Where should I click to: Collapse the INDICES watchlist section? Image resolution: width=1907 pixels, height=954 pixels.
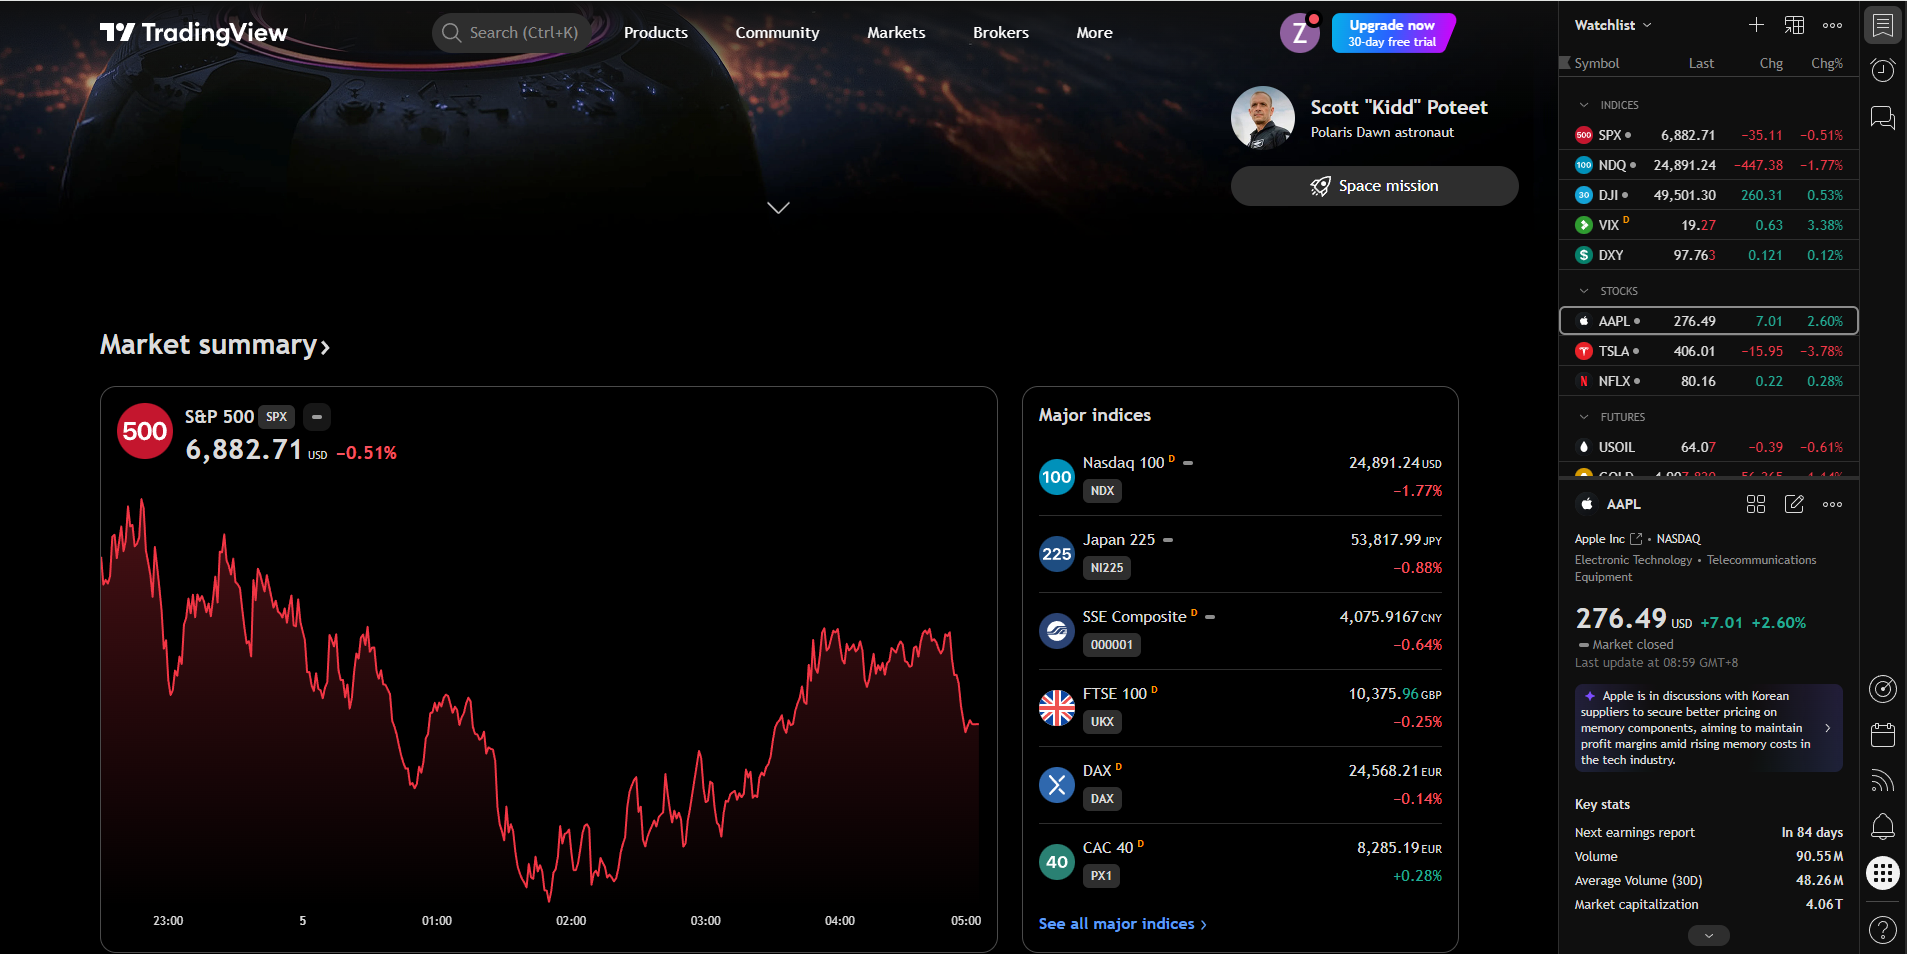point(1584,105)
